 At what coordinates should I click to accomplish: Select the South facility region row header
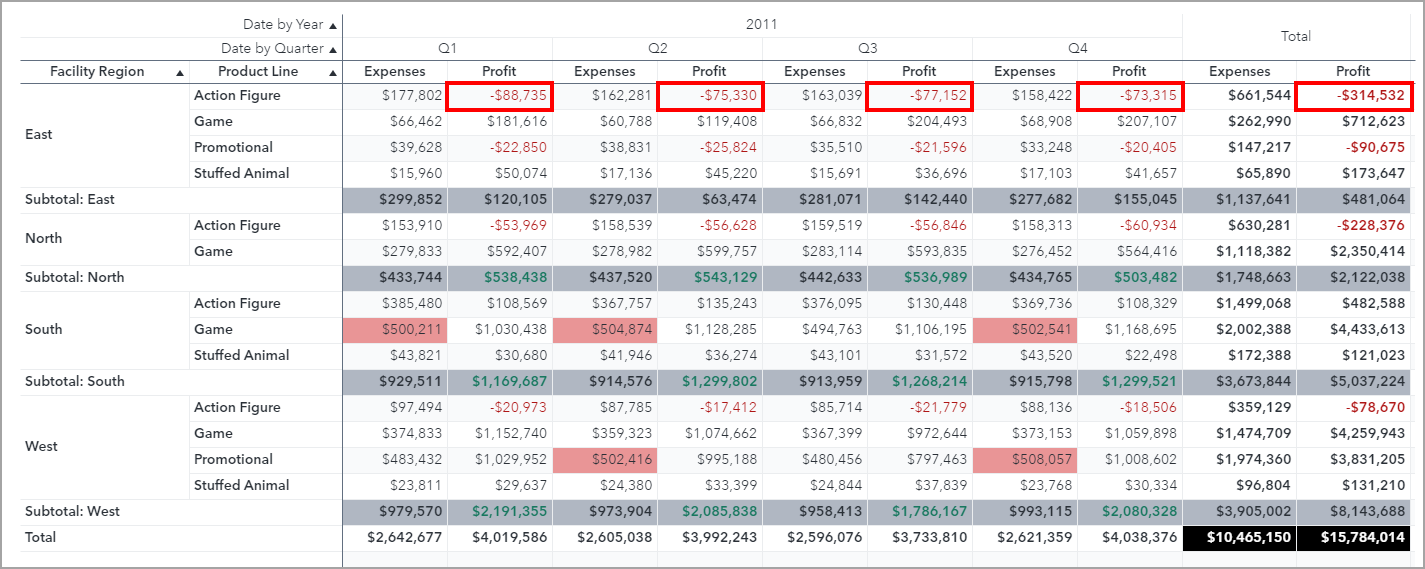pyautogui.click(x=43, y=329)
